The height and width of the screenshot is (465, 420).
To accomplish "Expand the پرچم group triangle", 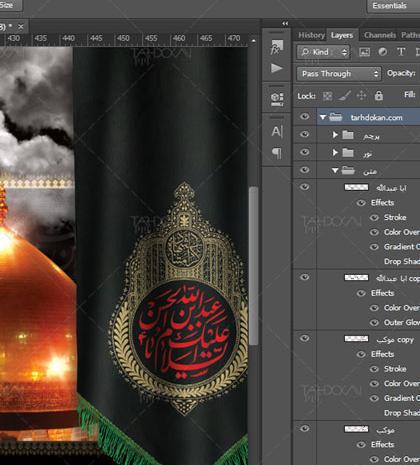I will coord(335,135).
